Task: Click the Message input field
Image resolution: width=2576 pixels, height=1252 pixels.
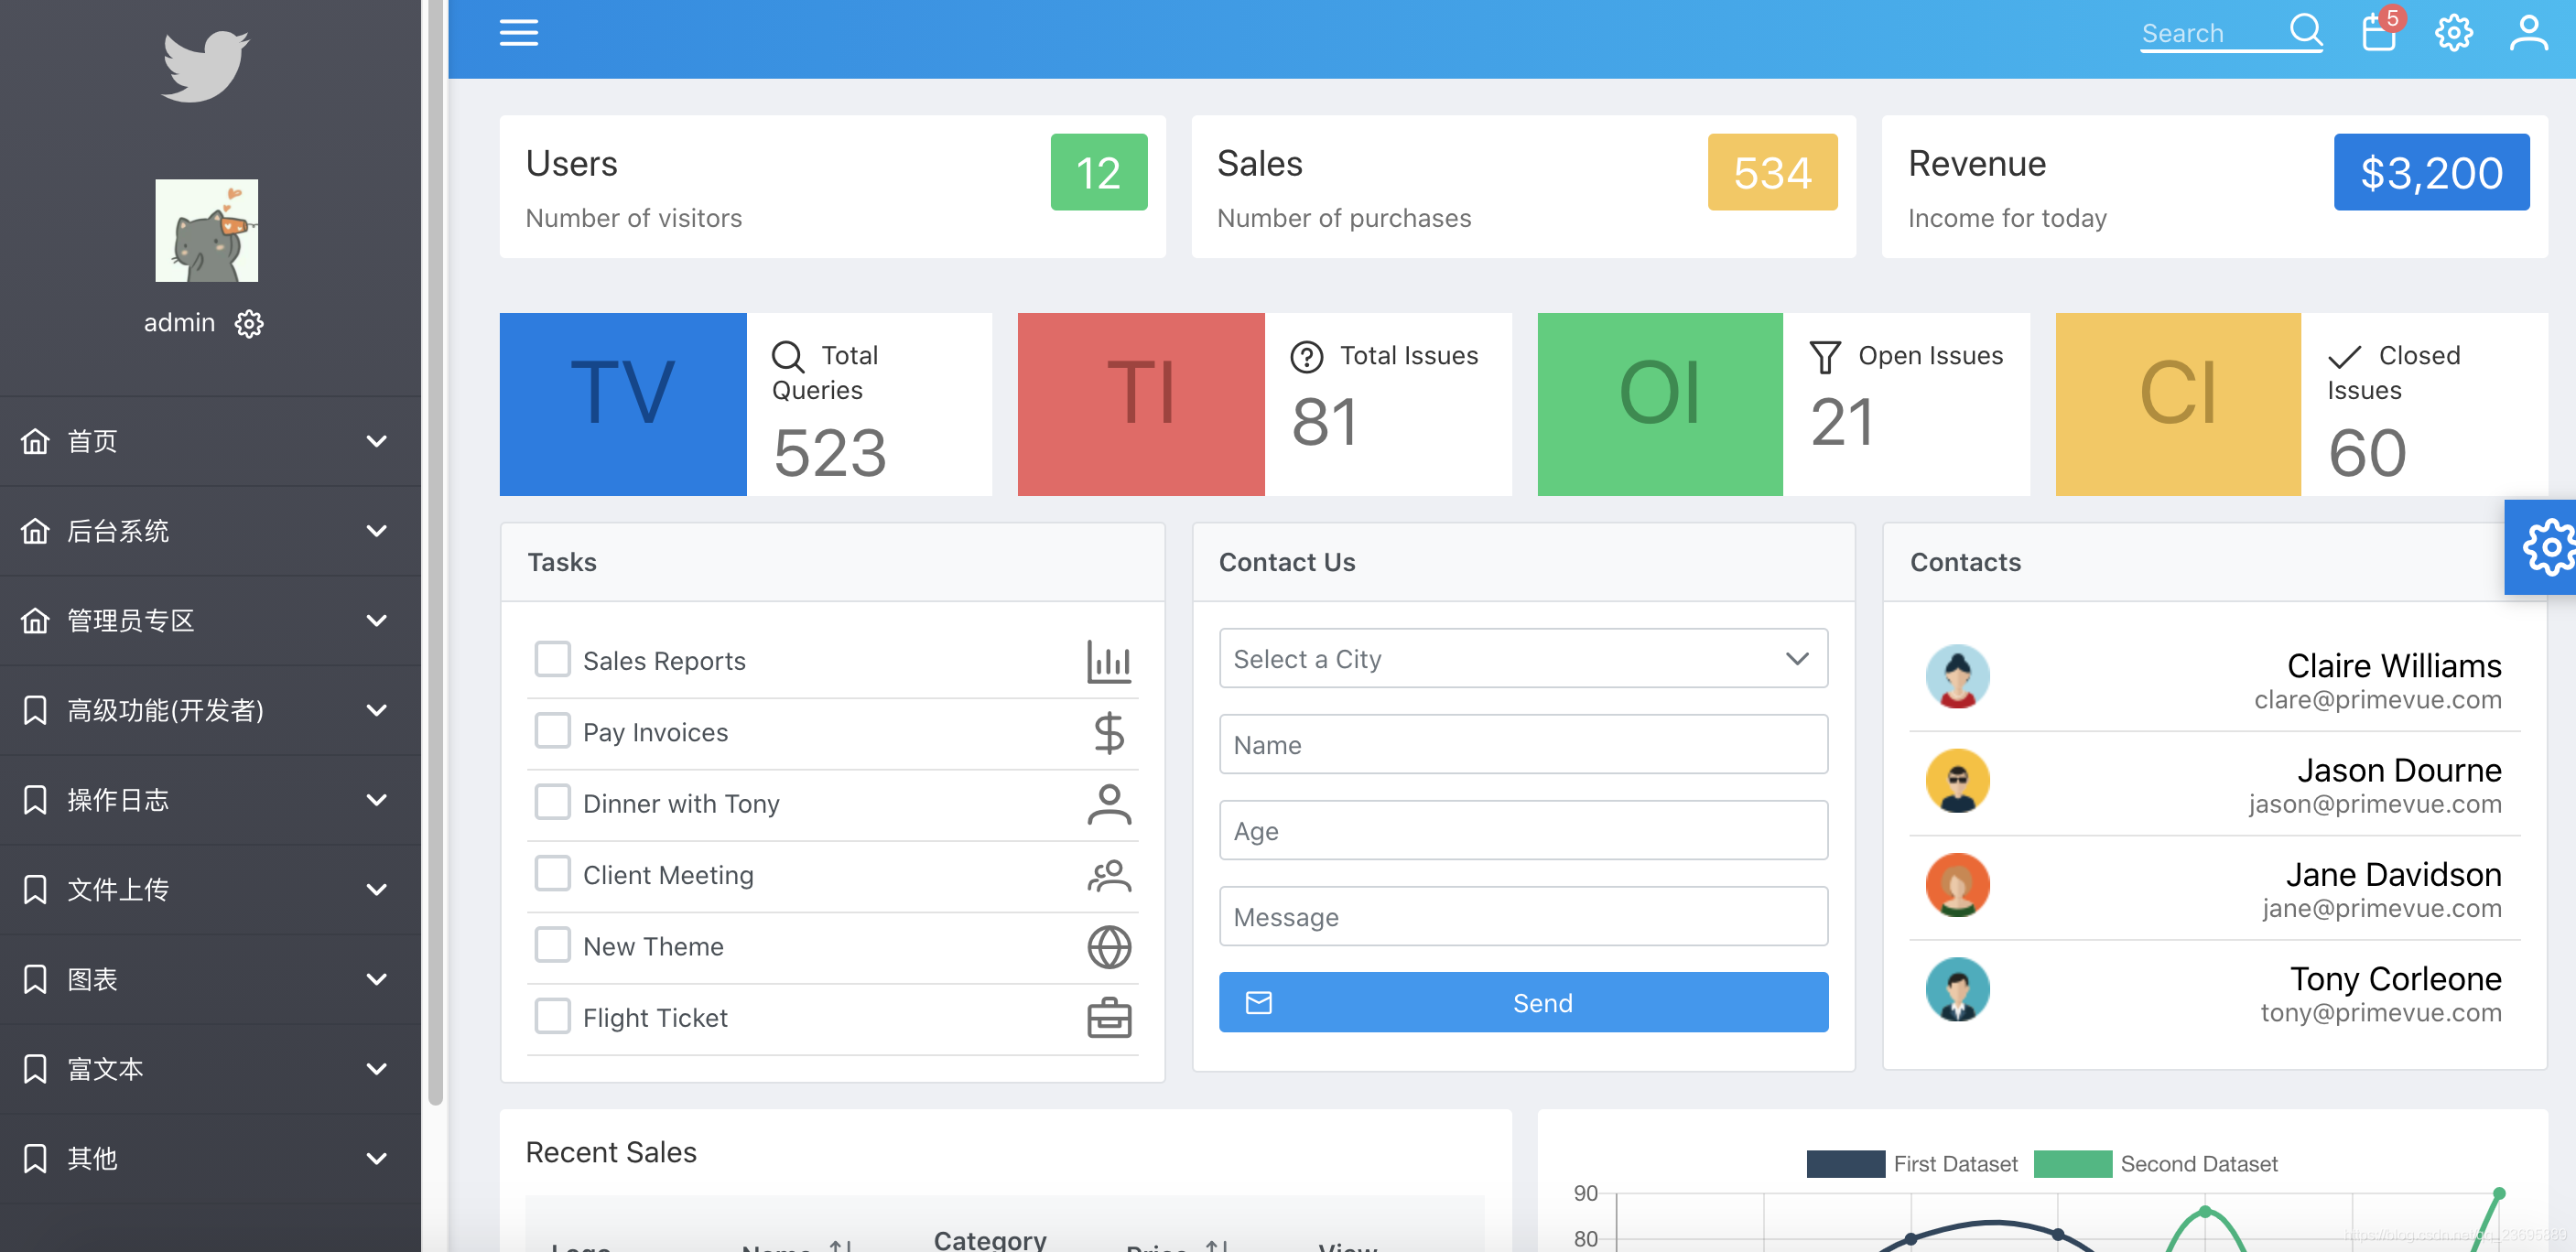Action: pos(1523,916)
